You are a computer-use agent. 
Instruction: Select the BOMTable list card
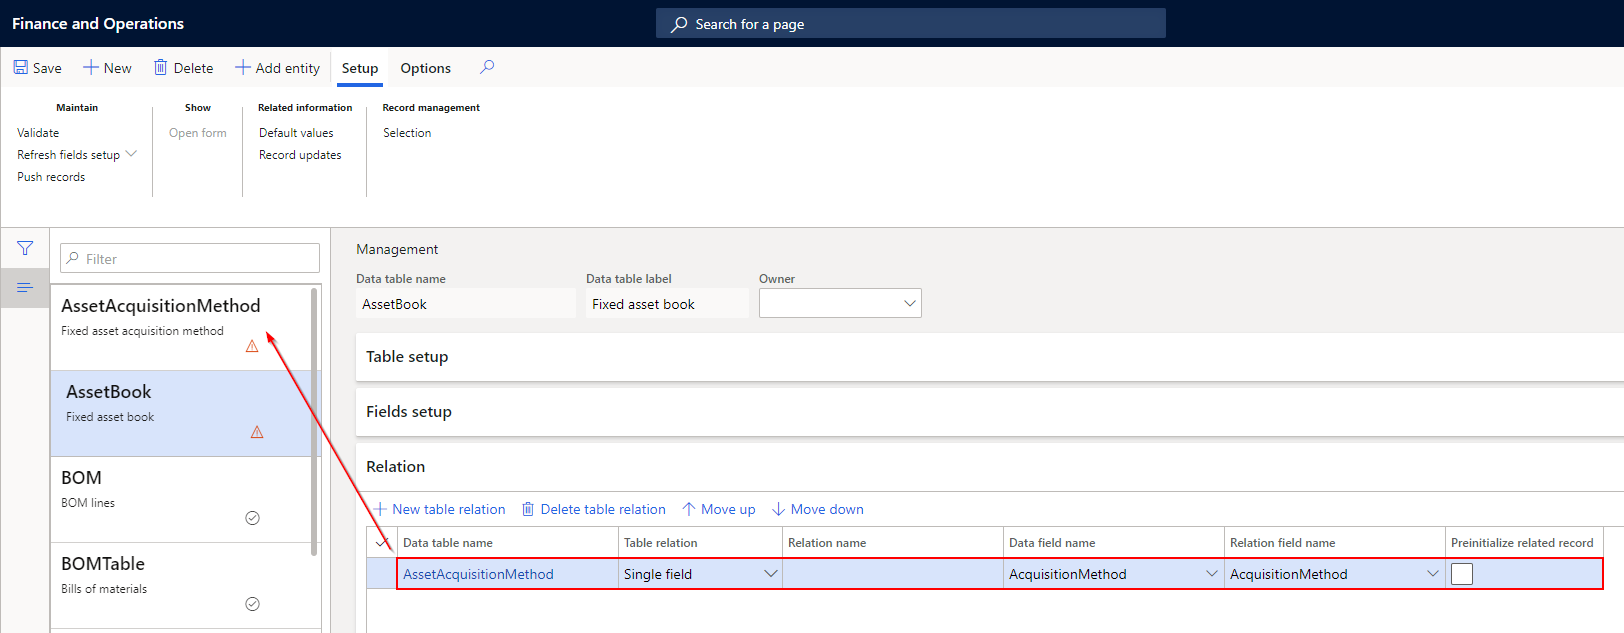(181, 586)
